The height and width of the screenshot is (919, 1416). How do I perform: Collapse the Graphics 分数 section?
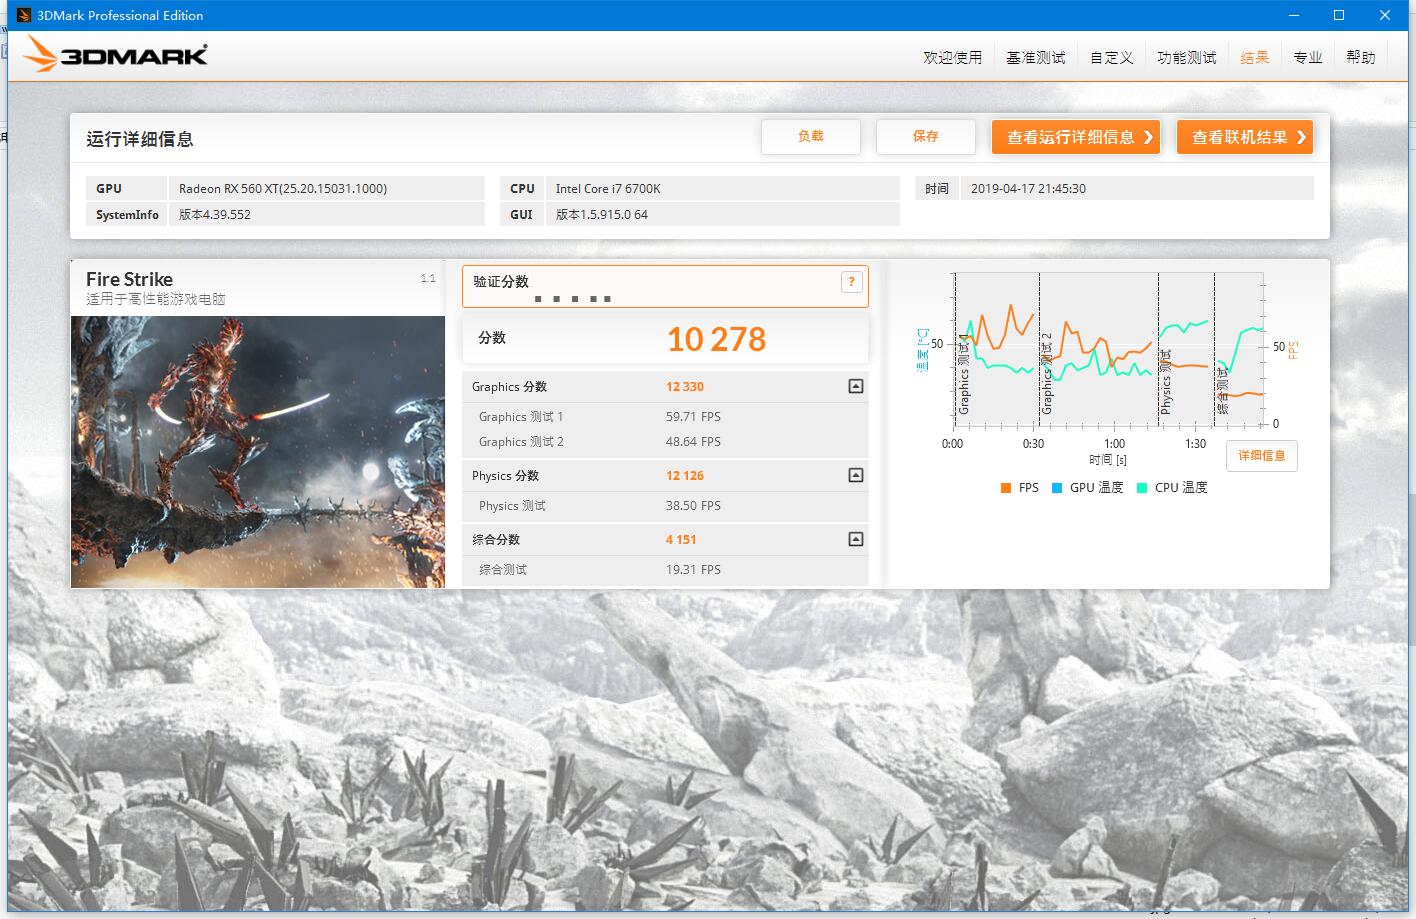855,386
